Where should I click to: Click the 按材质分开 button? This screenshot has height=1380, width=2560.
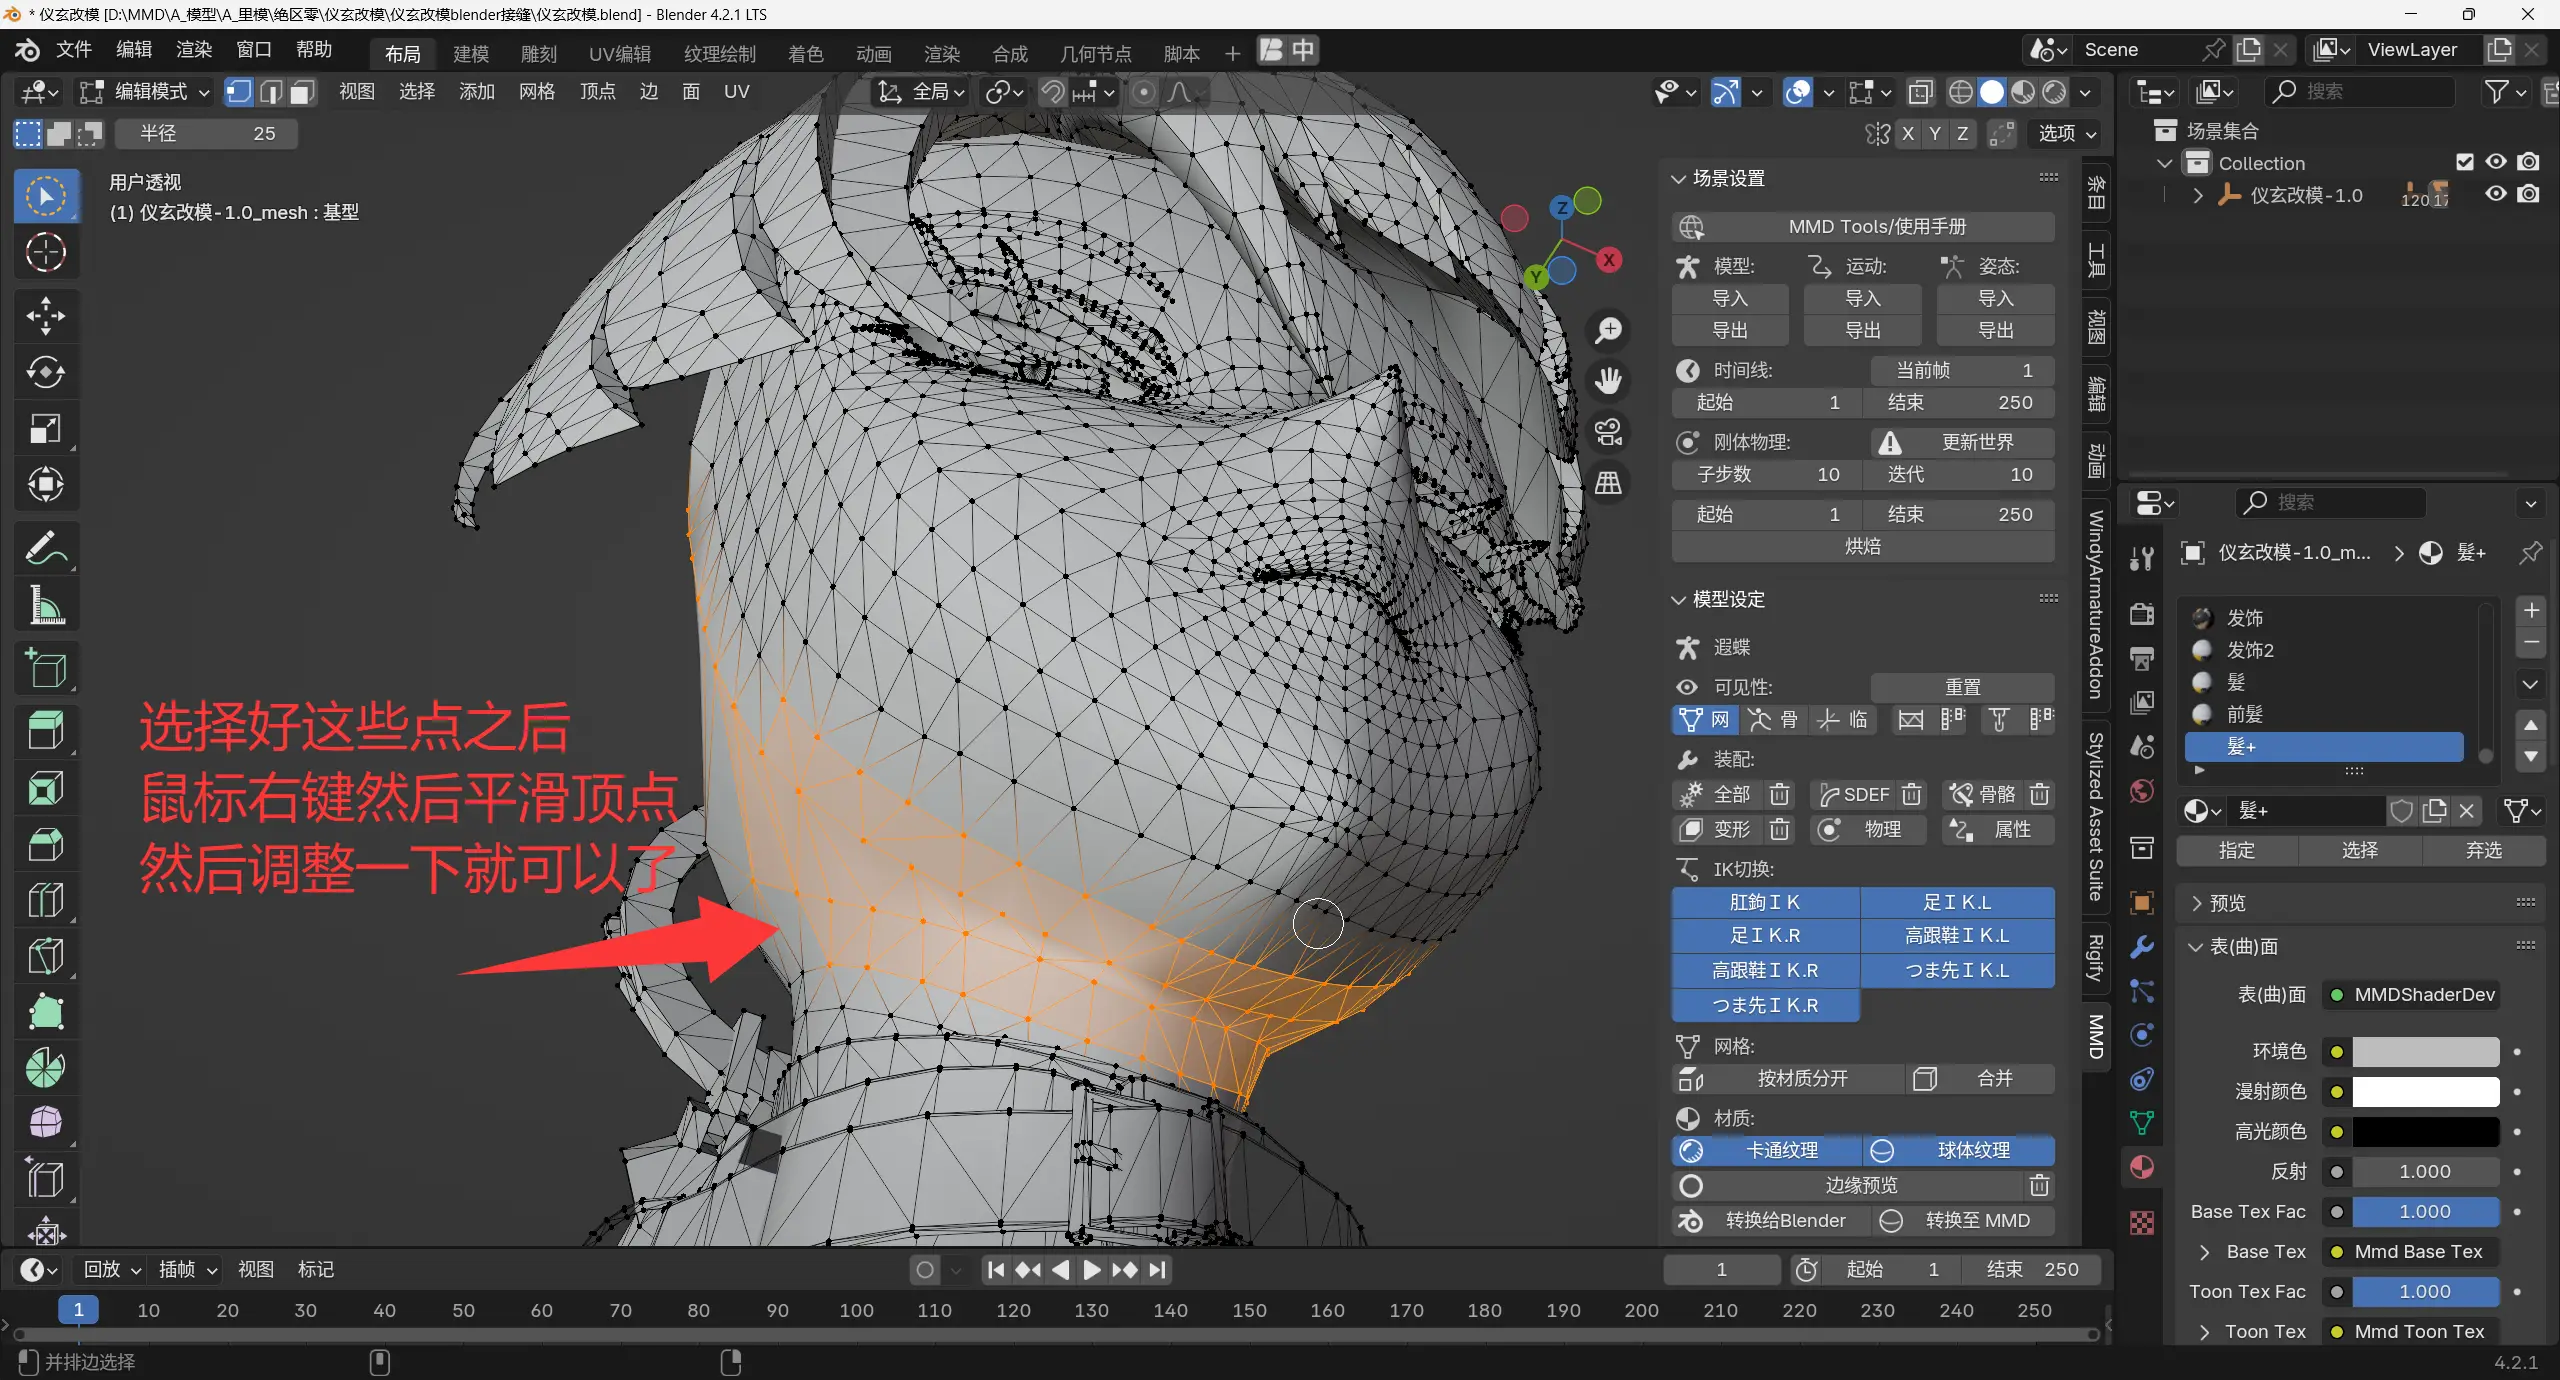pyautogui.click(x=1801, y=1078)
